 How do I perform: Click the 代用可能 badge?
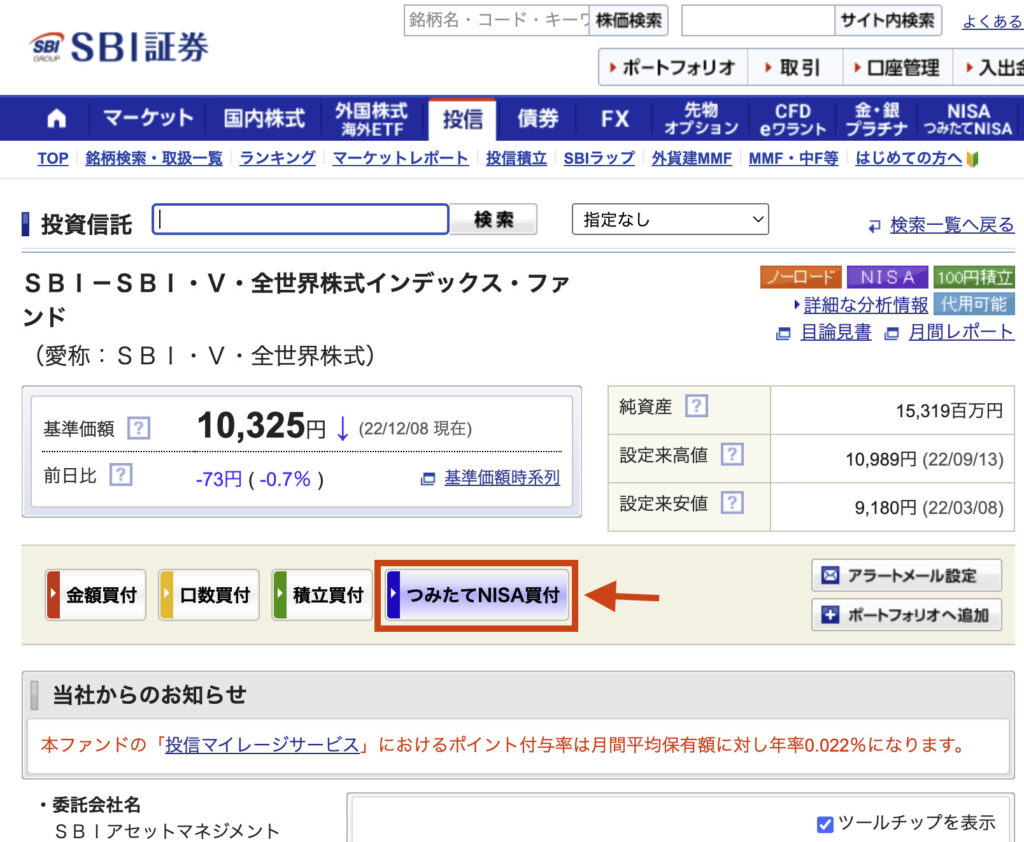(x=974, y=304)
